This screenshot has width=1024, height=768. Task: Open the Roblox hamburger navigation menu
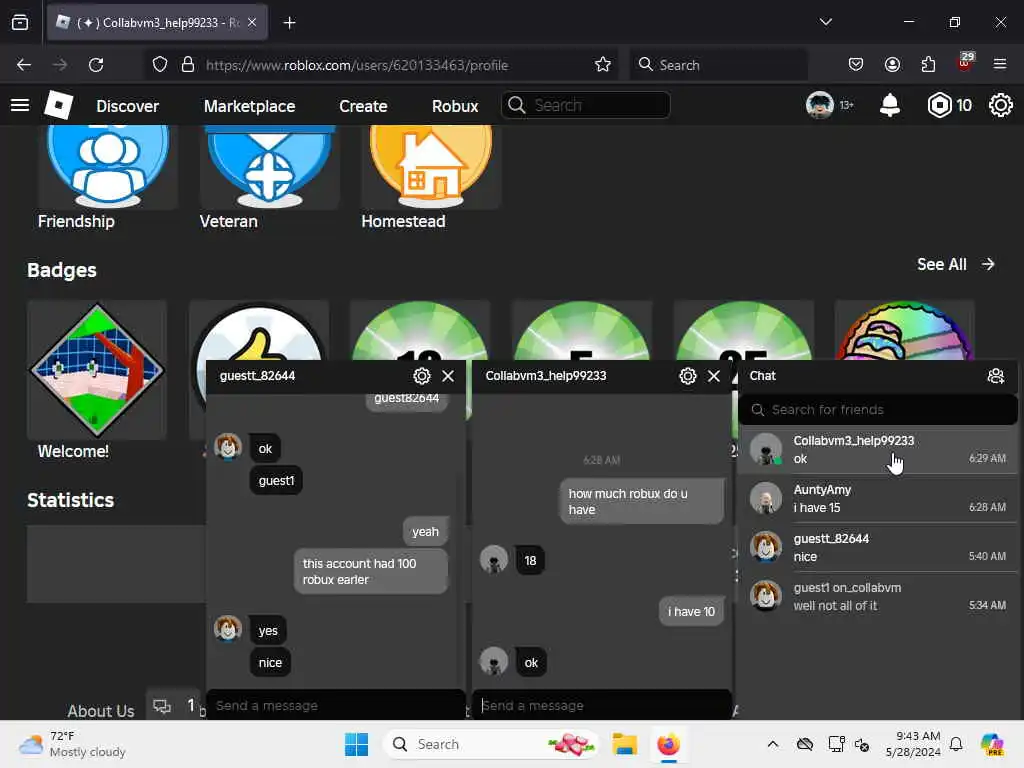(x=20, y=105)
